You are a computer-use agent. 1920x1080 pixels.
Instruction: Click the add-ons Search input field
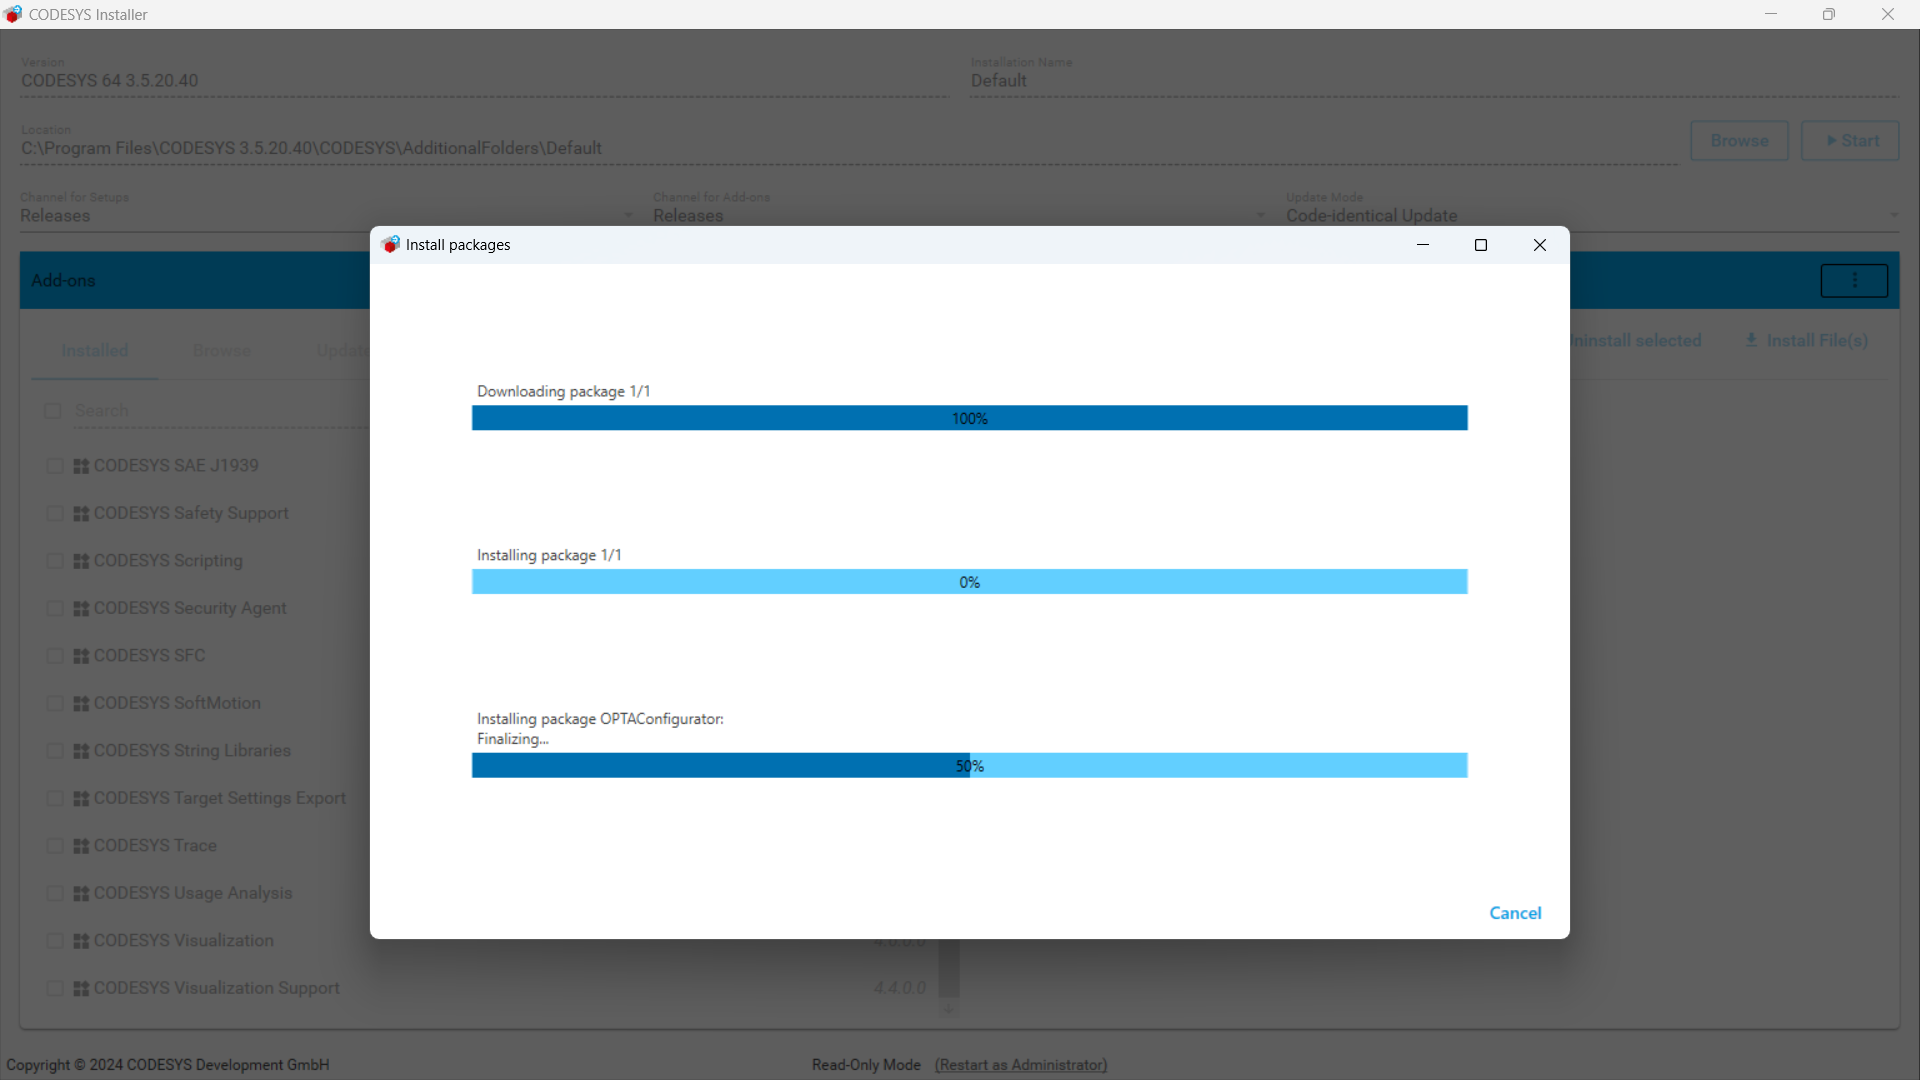pos(222,411)
